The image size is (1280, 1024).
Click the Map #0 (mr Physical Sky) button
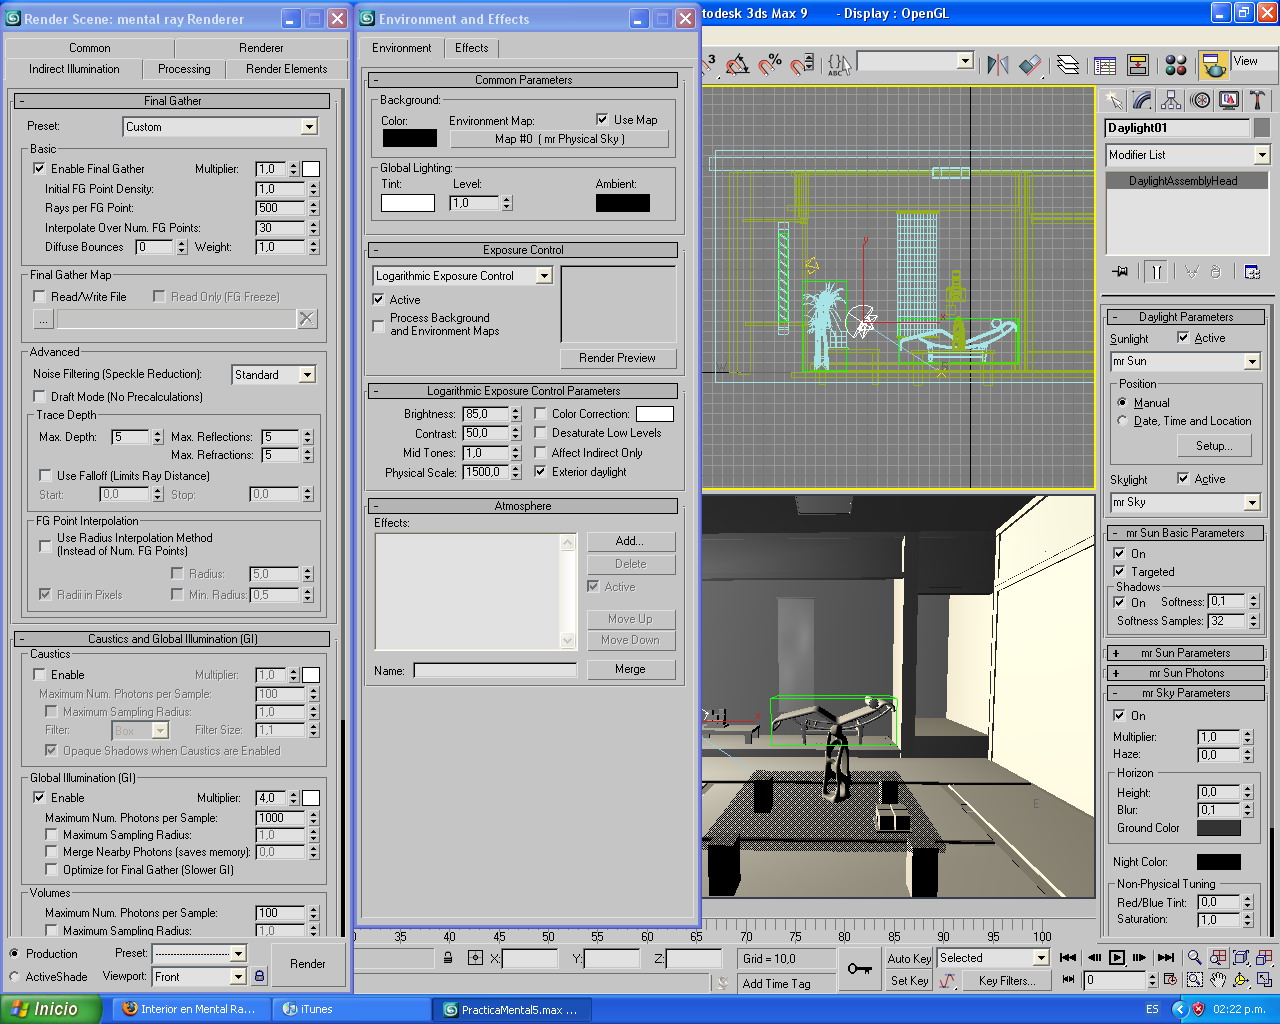pyautogui.click(x=560, y=139)
